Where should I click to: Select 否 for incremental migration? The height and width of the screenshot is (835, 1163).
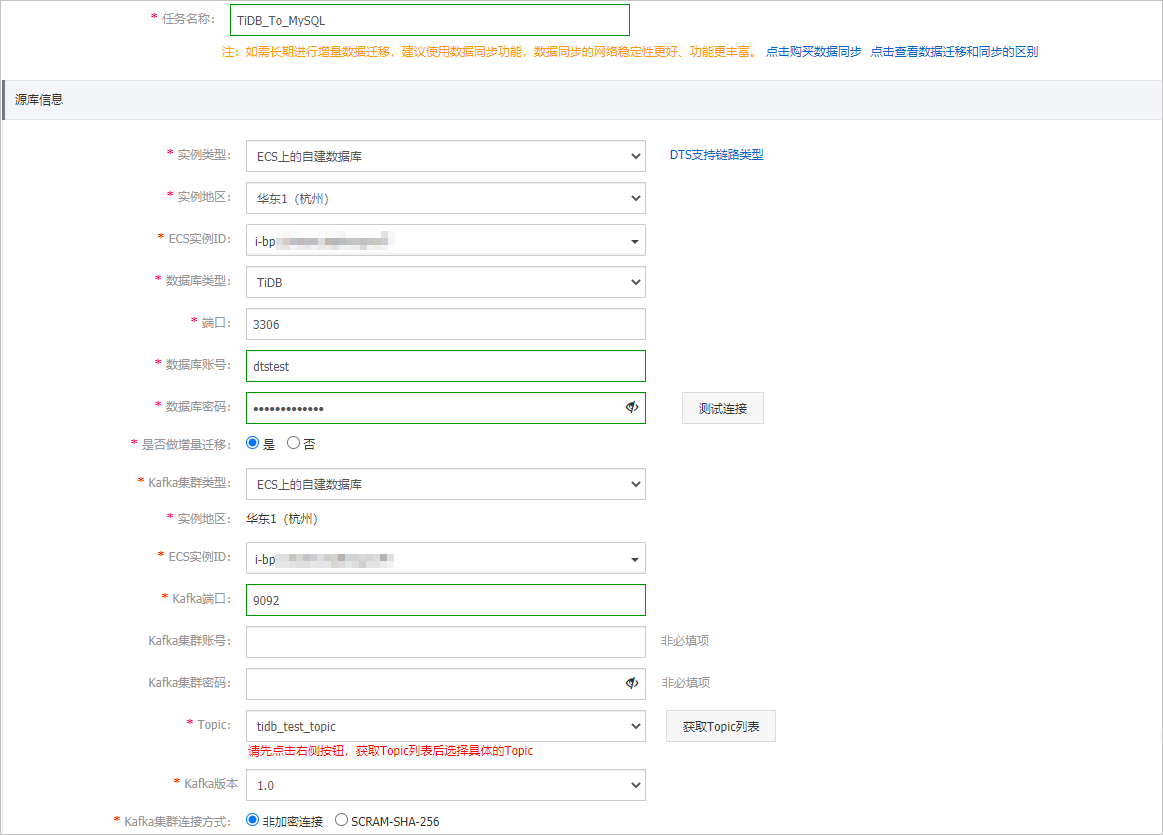291,442
